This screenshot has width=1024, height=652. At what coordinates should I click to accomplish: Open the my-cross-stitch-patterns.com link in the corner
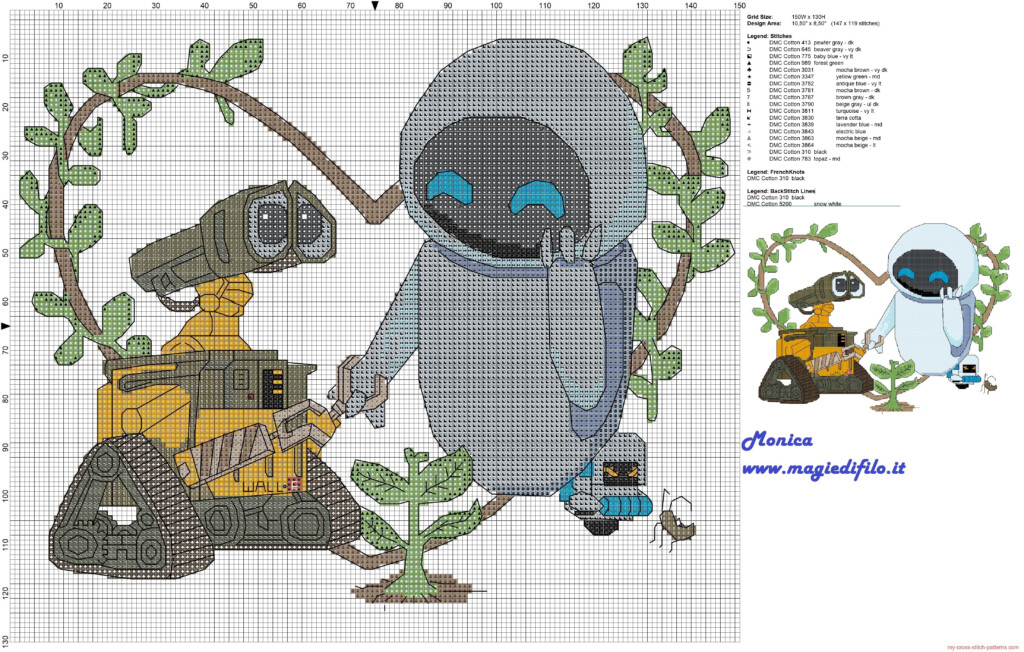(982, 647)
